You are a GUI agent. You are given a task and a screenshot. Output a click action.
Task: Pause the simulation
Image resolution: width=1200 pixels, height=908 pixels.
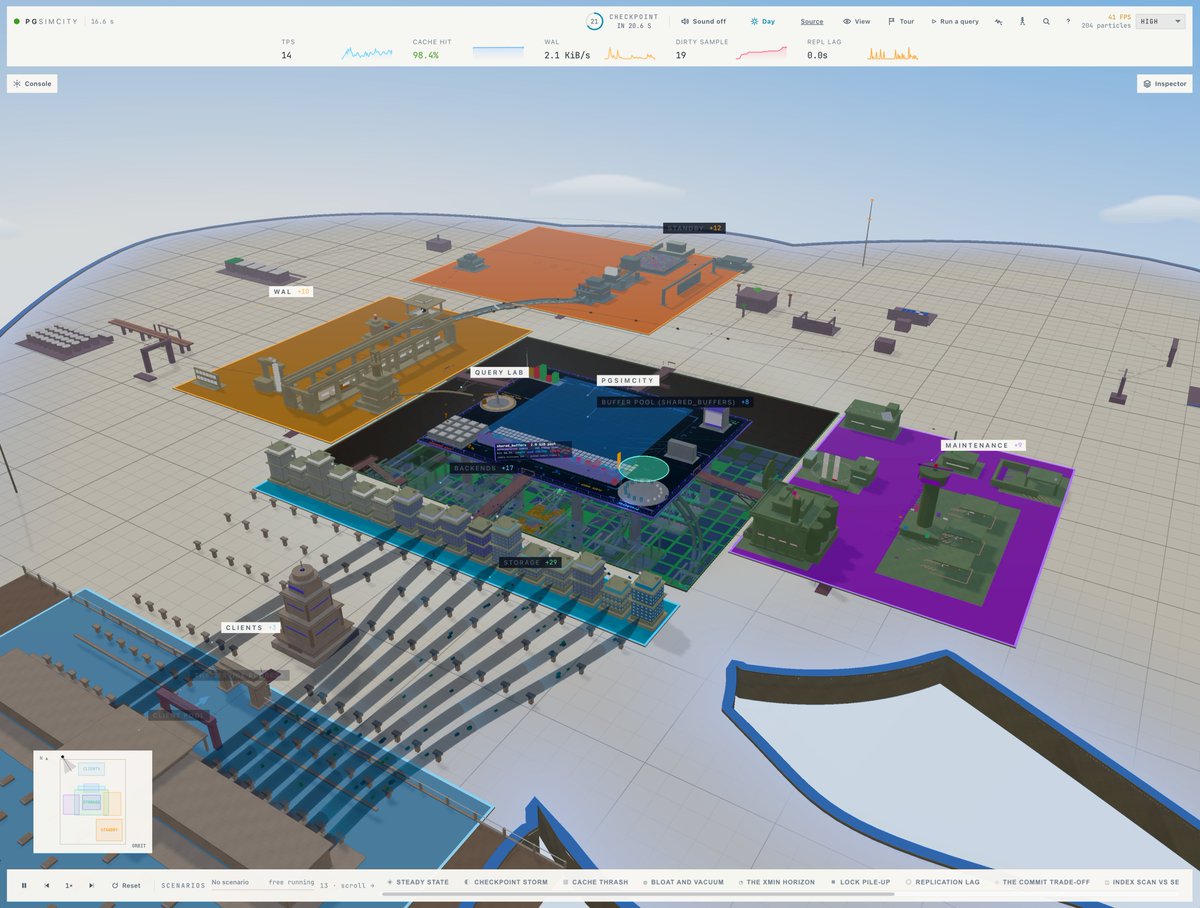pos(24,885)
